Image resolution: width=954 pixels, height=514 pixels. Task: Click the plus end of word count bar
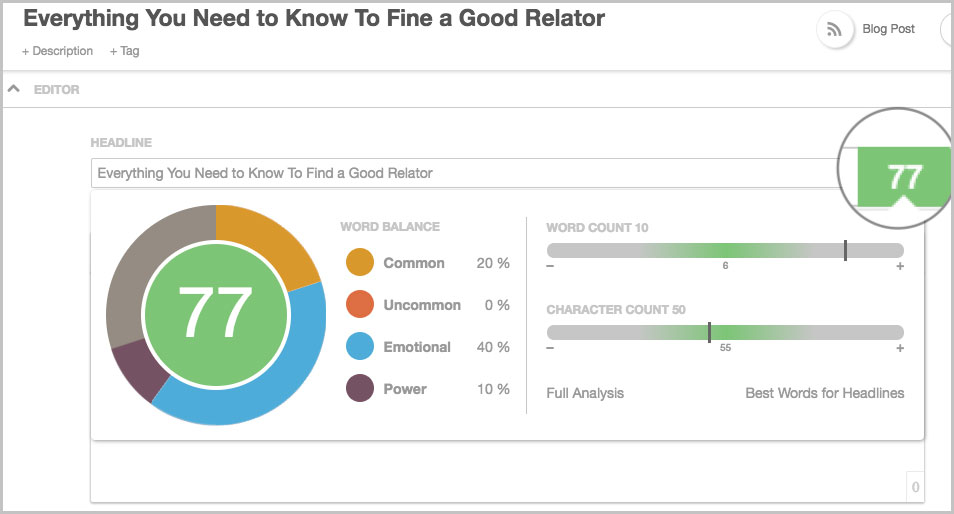(900, 266)
